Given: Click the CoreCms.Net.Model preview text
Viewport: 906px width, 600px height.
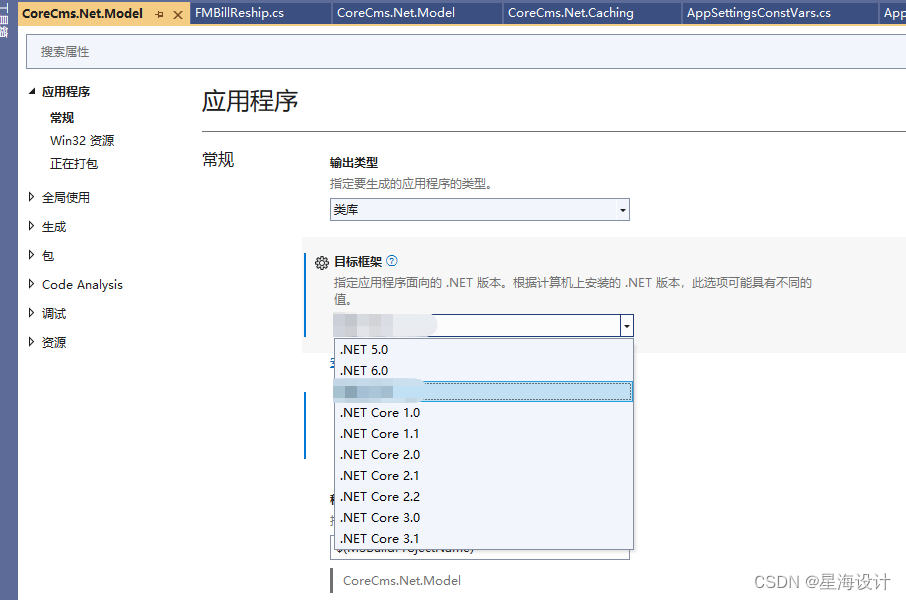Looking at the screenshot, I should pyautogui.click(x=402, y=580).
